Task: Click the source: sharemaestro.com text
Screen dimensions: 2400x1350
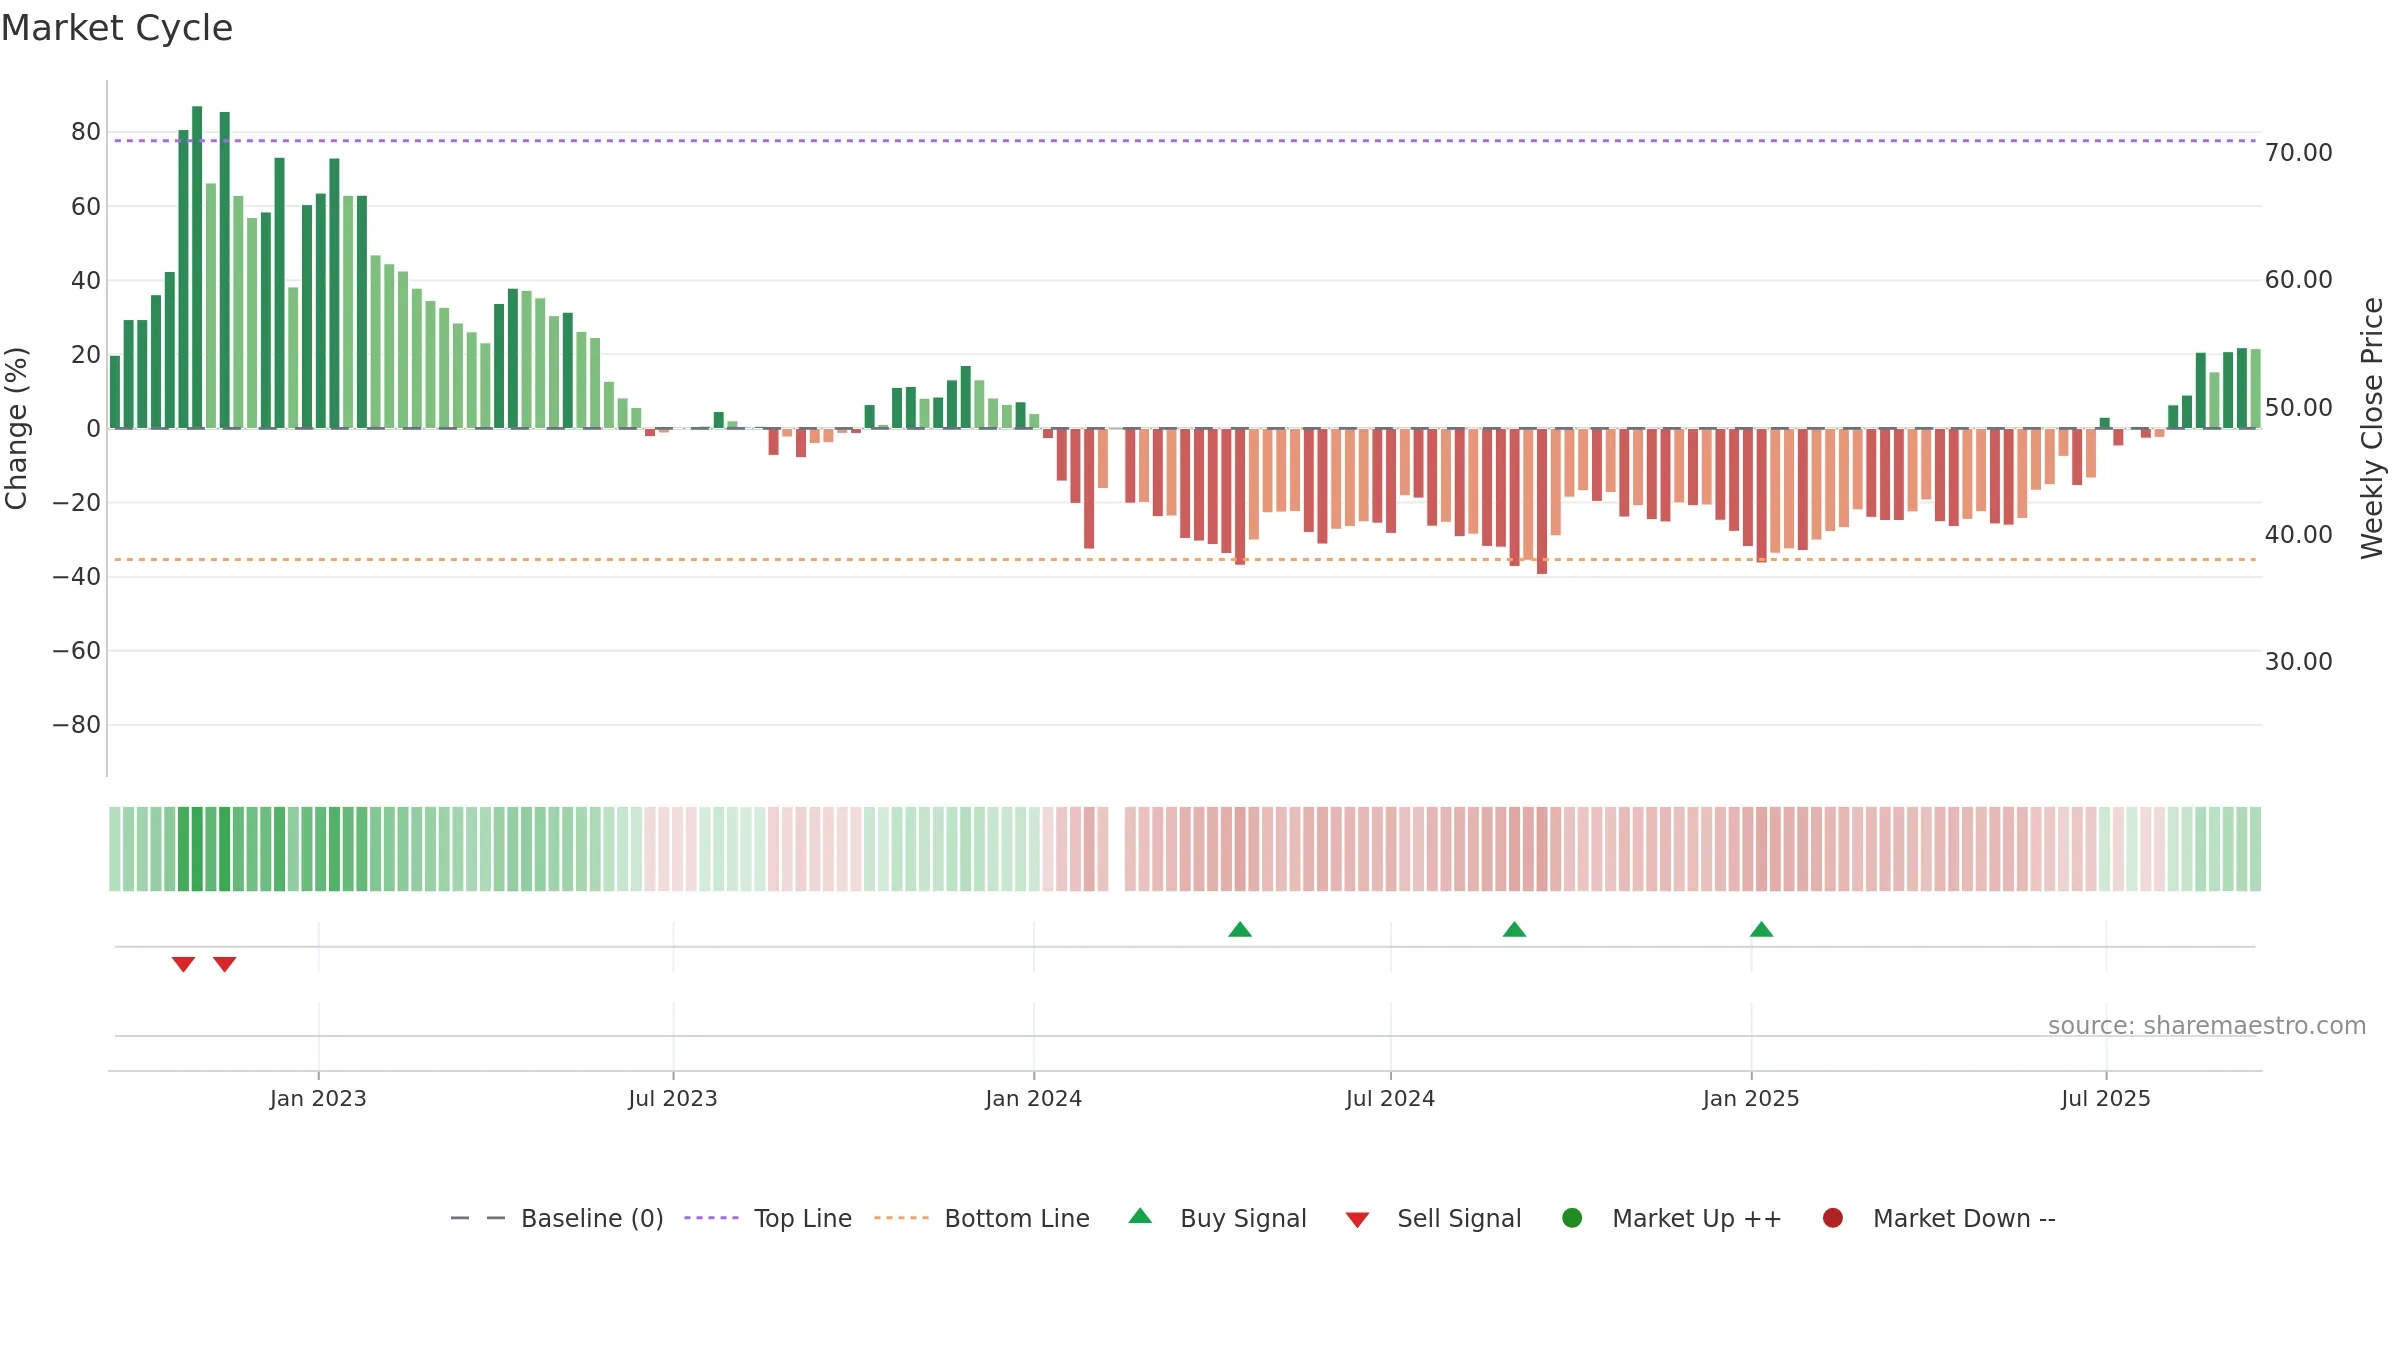Action: [2207, 1026]
